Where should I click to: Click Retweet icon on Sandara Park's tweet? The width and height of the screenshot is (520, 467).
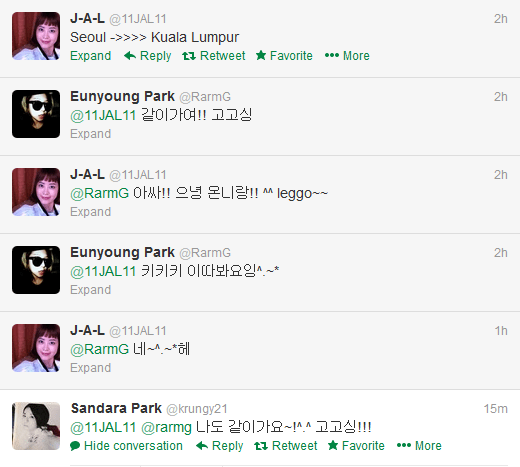(x=261, y=446)
